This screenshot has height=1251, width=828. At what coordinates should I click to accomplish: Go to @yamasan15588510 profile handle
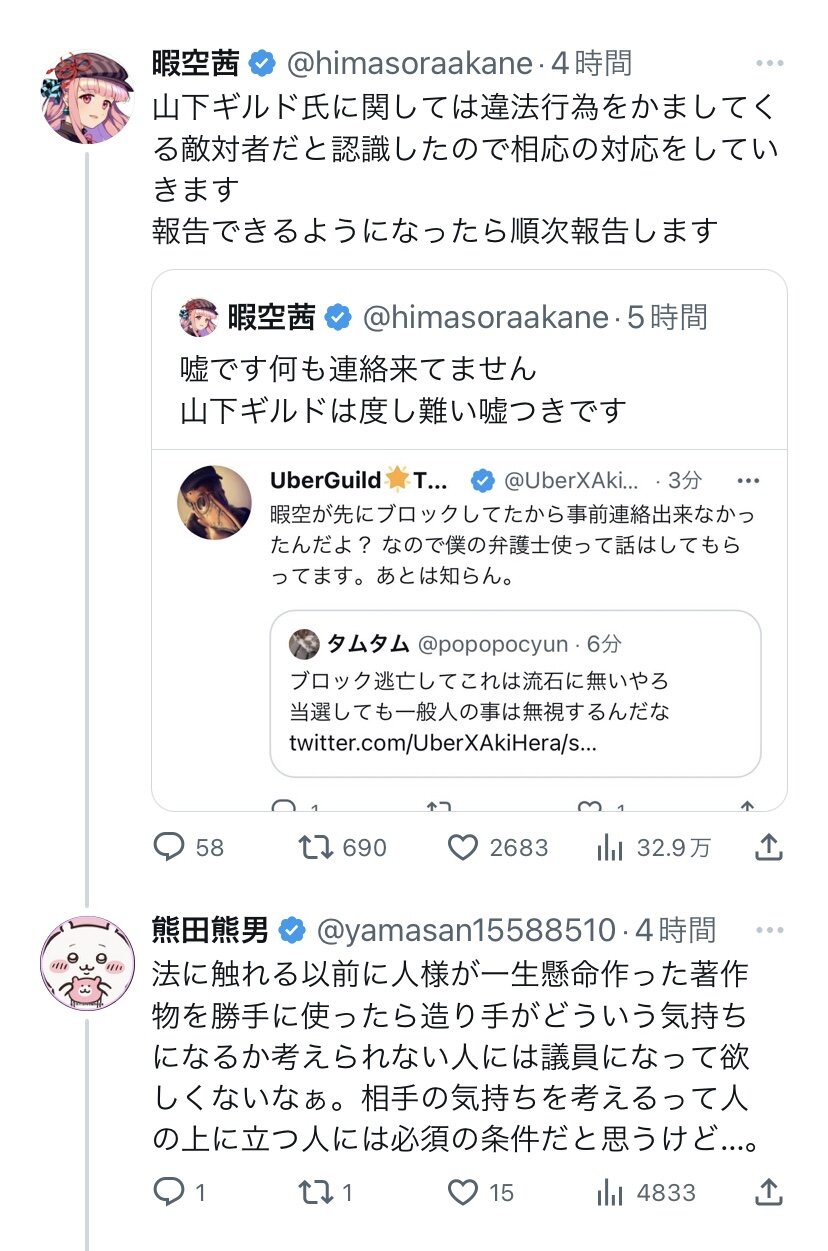[x=465, y=930]
